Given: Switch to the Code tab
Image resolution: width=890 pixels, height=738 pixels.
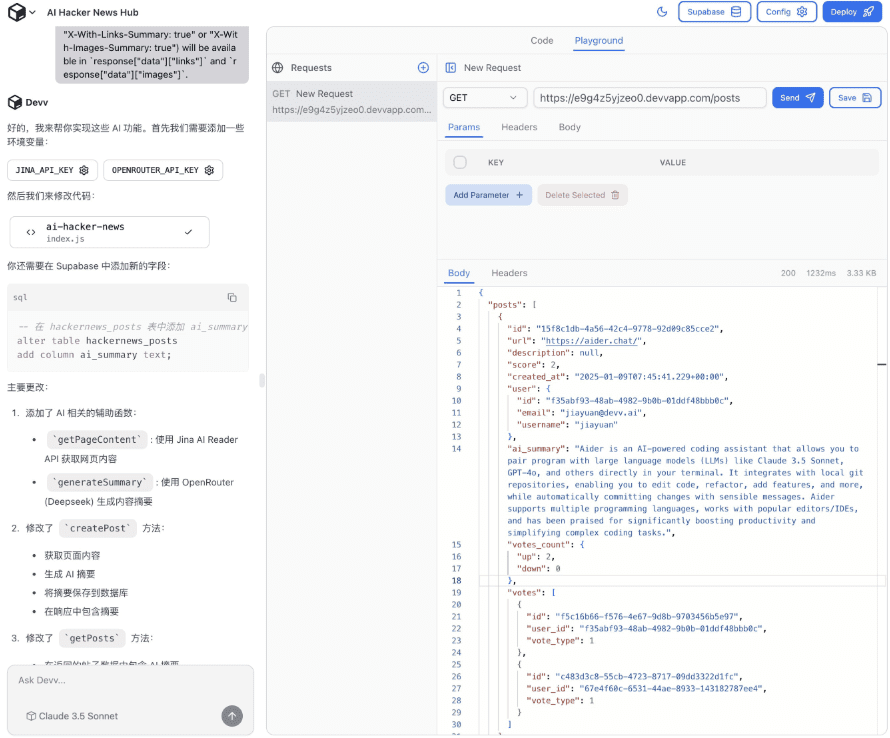Looking at the screenshot, I should pyautogui.click(x=541, y=40).
